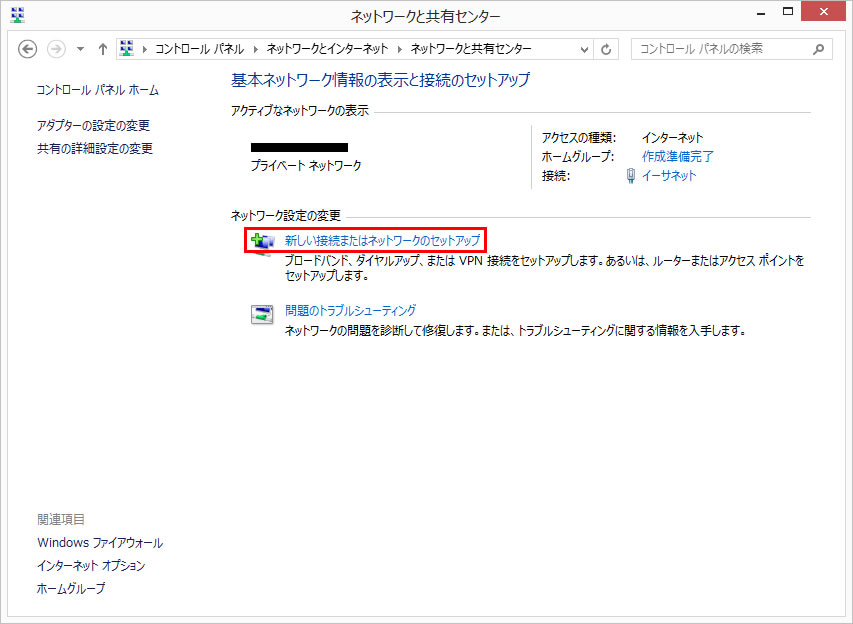Select ネットワークと共有センター breadcrumb
The image size is (853, 624).
(471, 49)
